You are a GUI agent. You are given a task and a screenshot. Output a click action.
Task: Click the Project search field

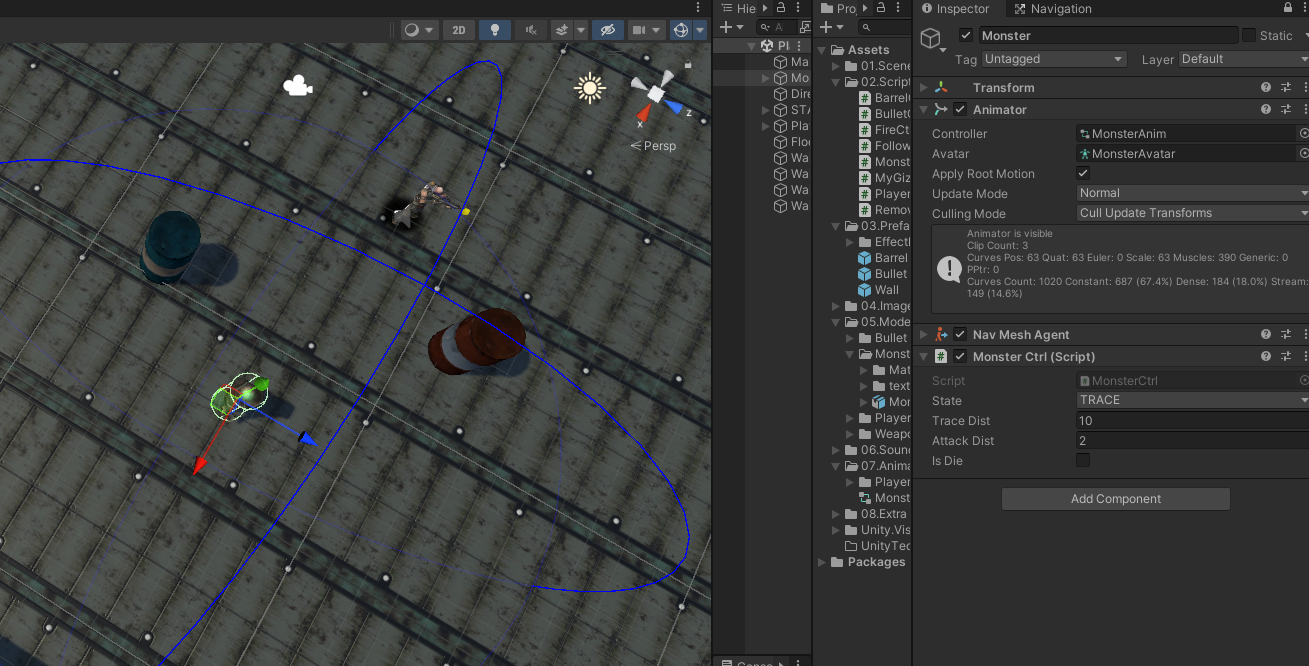(884, 28)
